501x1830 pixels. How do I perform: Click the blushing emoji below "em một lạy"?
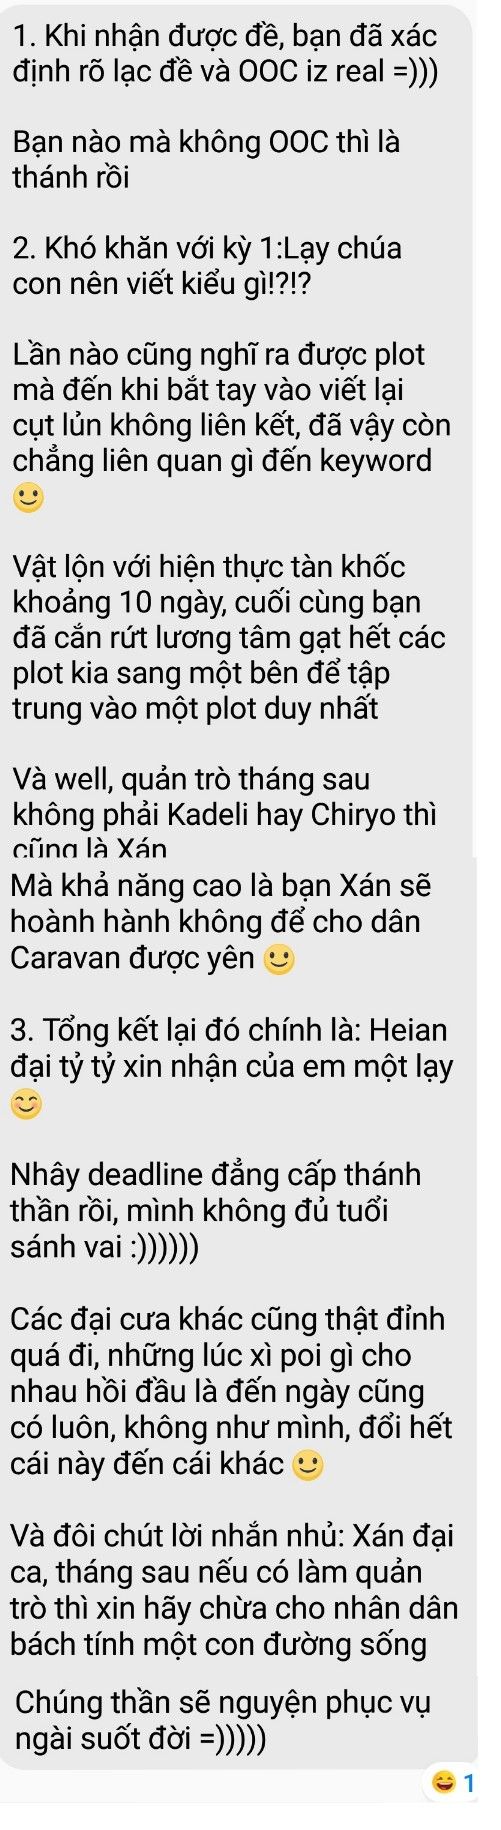tap(26, 1104)
